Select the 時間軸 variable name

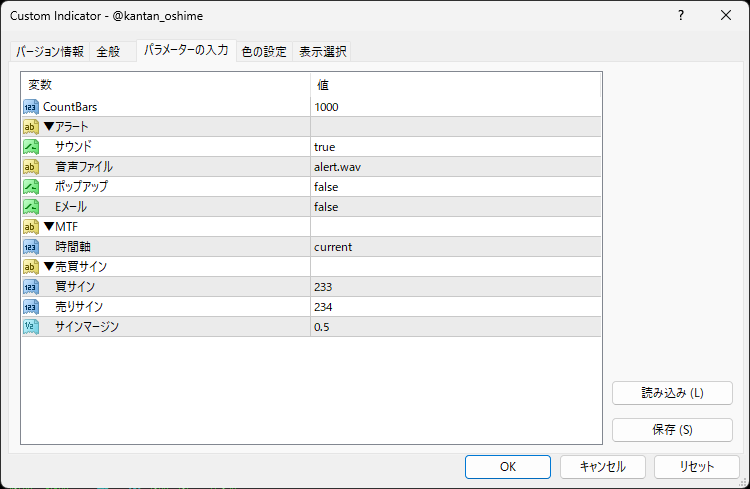pyautogui.click(x=73, y=247)
